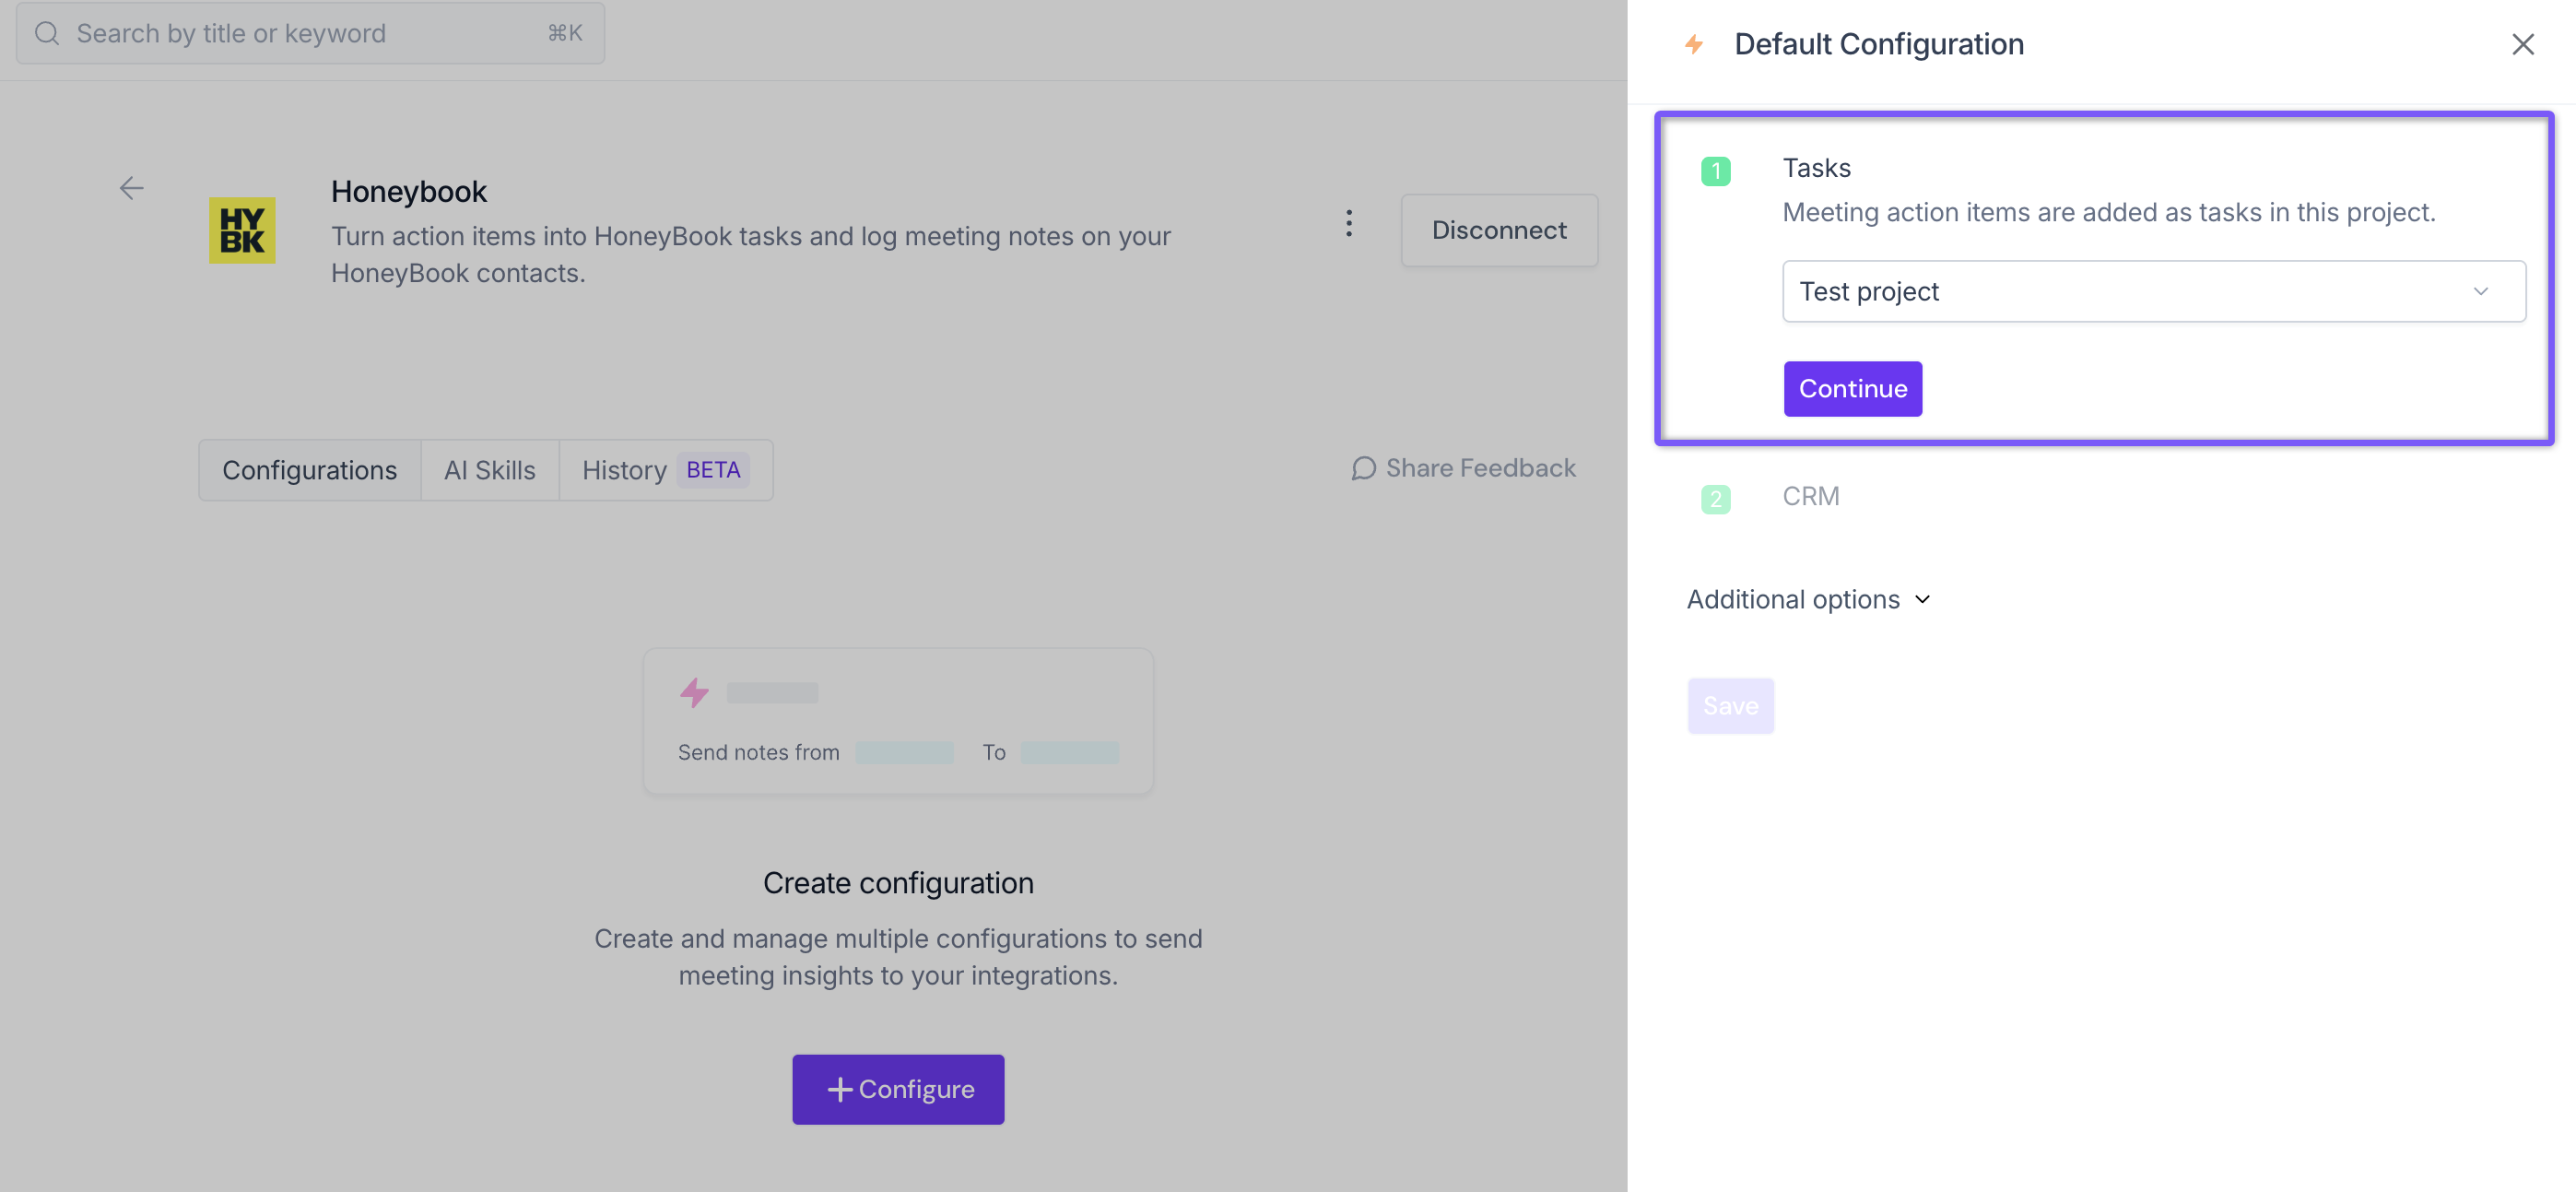Open the Test project dropdown
Screen dimensions: 2576x1192
pos(2153,291)
